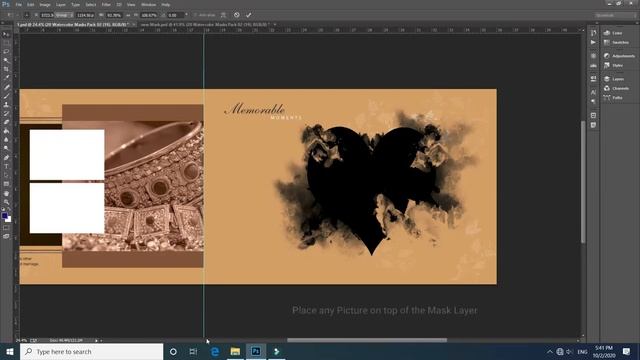The width and height of the screenshot is (640, 360).
Task: Open the workspace switcher dropdown
Action: click(x=615, y=15)
